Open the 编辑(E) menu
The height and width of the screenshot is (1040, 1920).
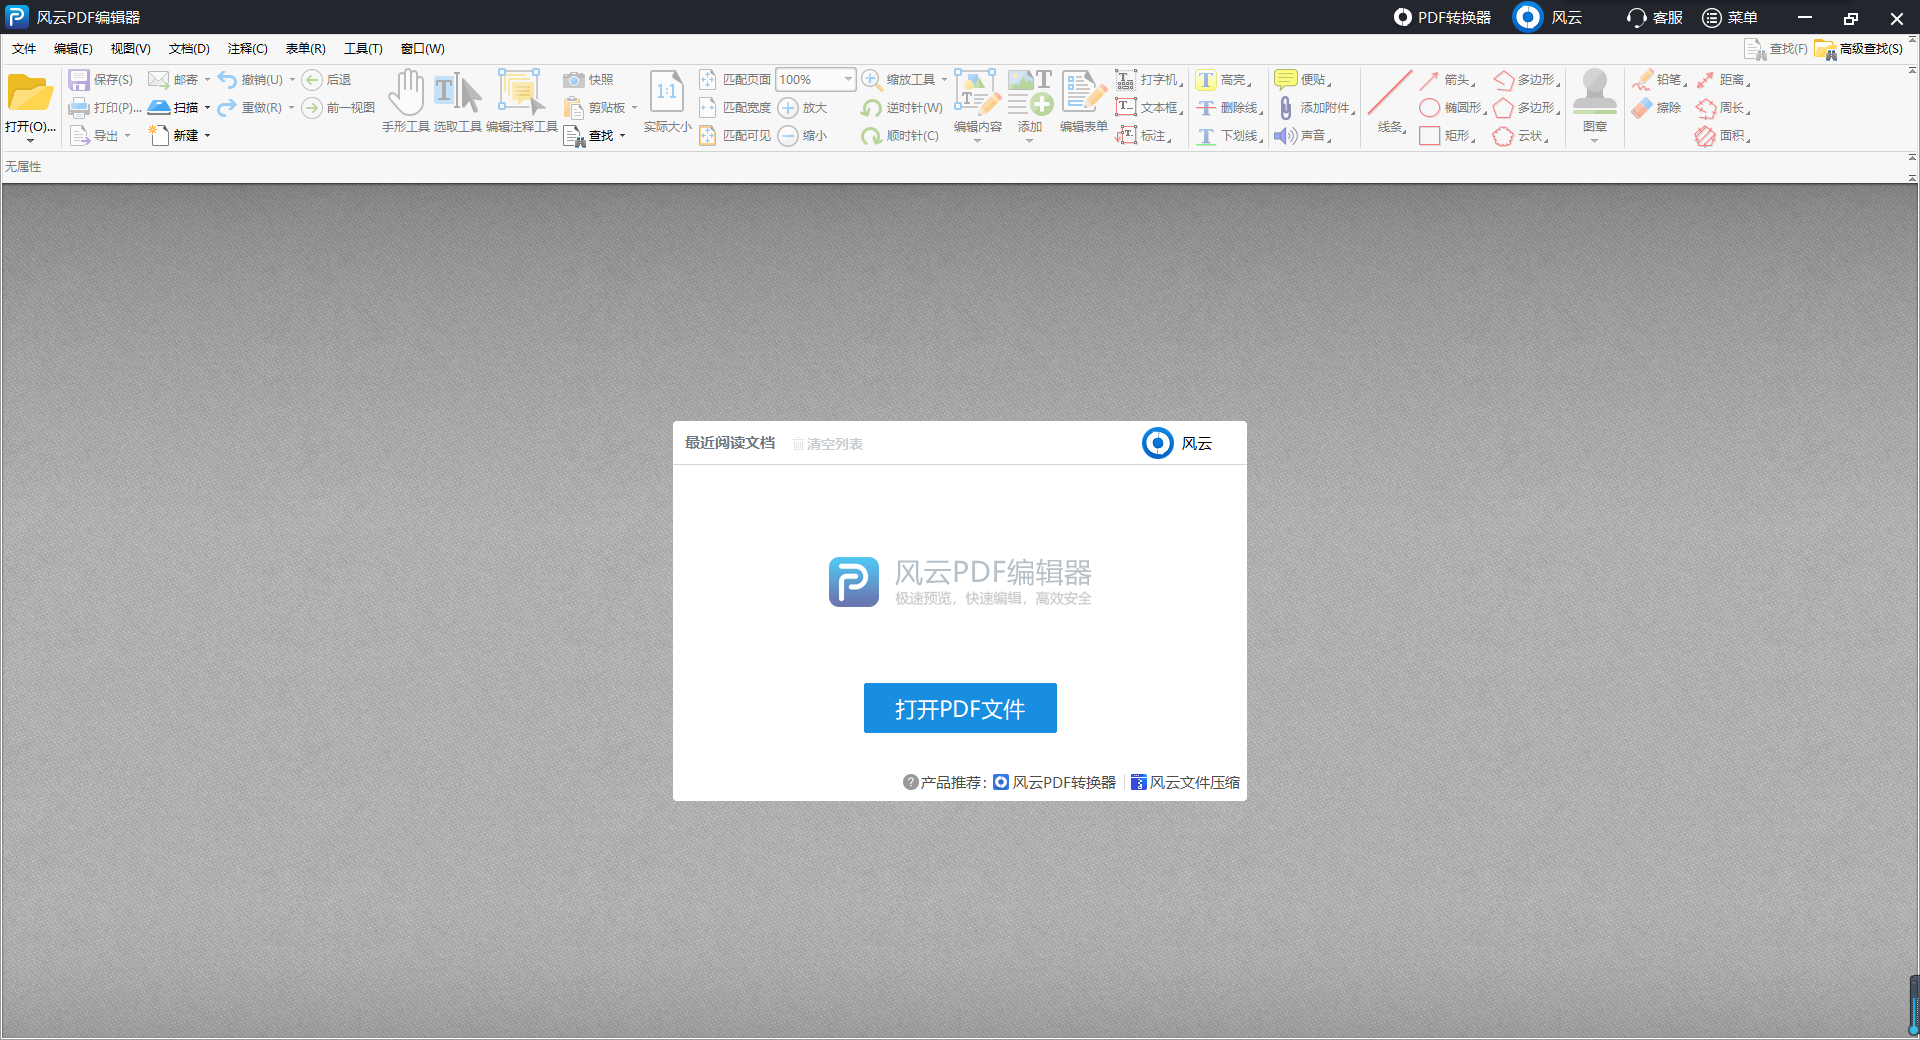pos(73,48)
